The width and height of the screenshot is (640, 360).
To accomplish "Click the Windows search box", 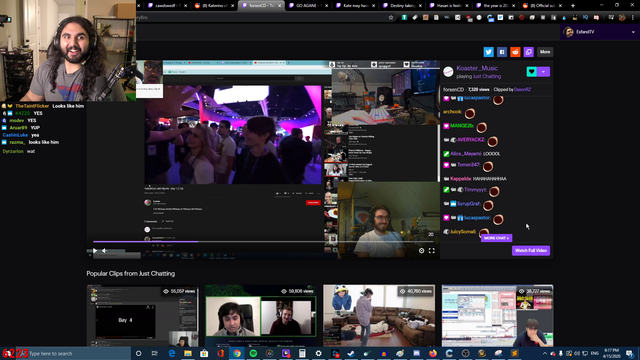I will (73, 353).
